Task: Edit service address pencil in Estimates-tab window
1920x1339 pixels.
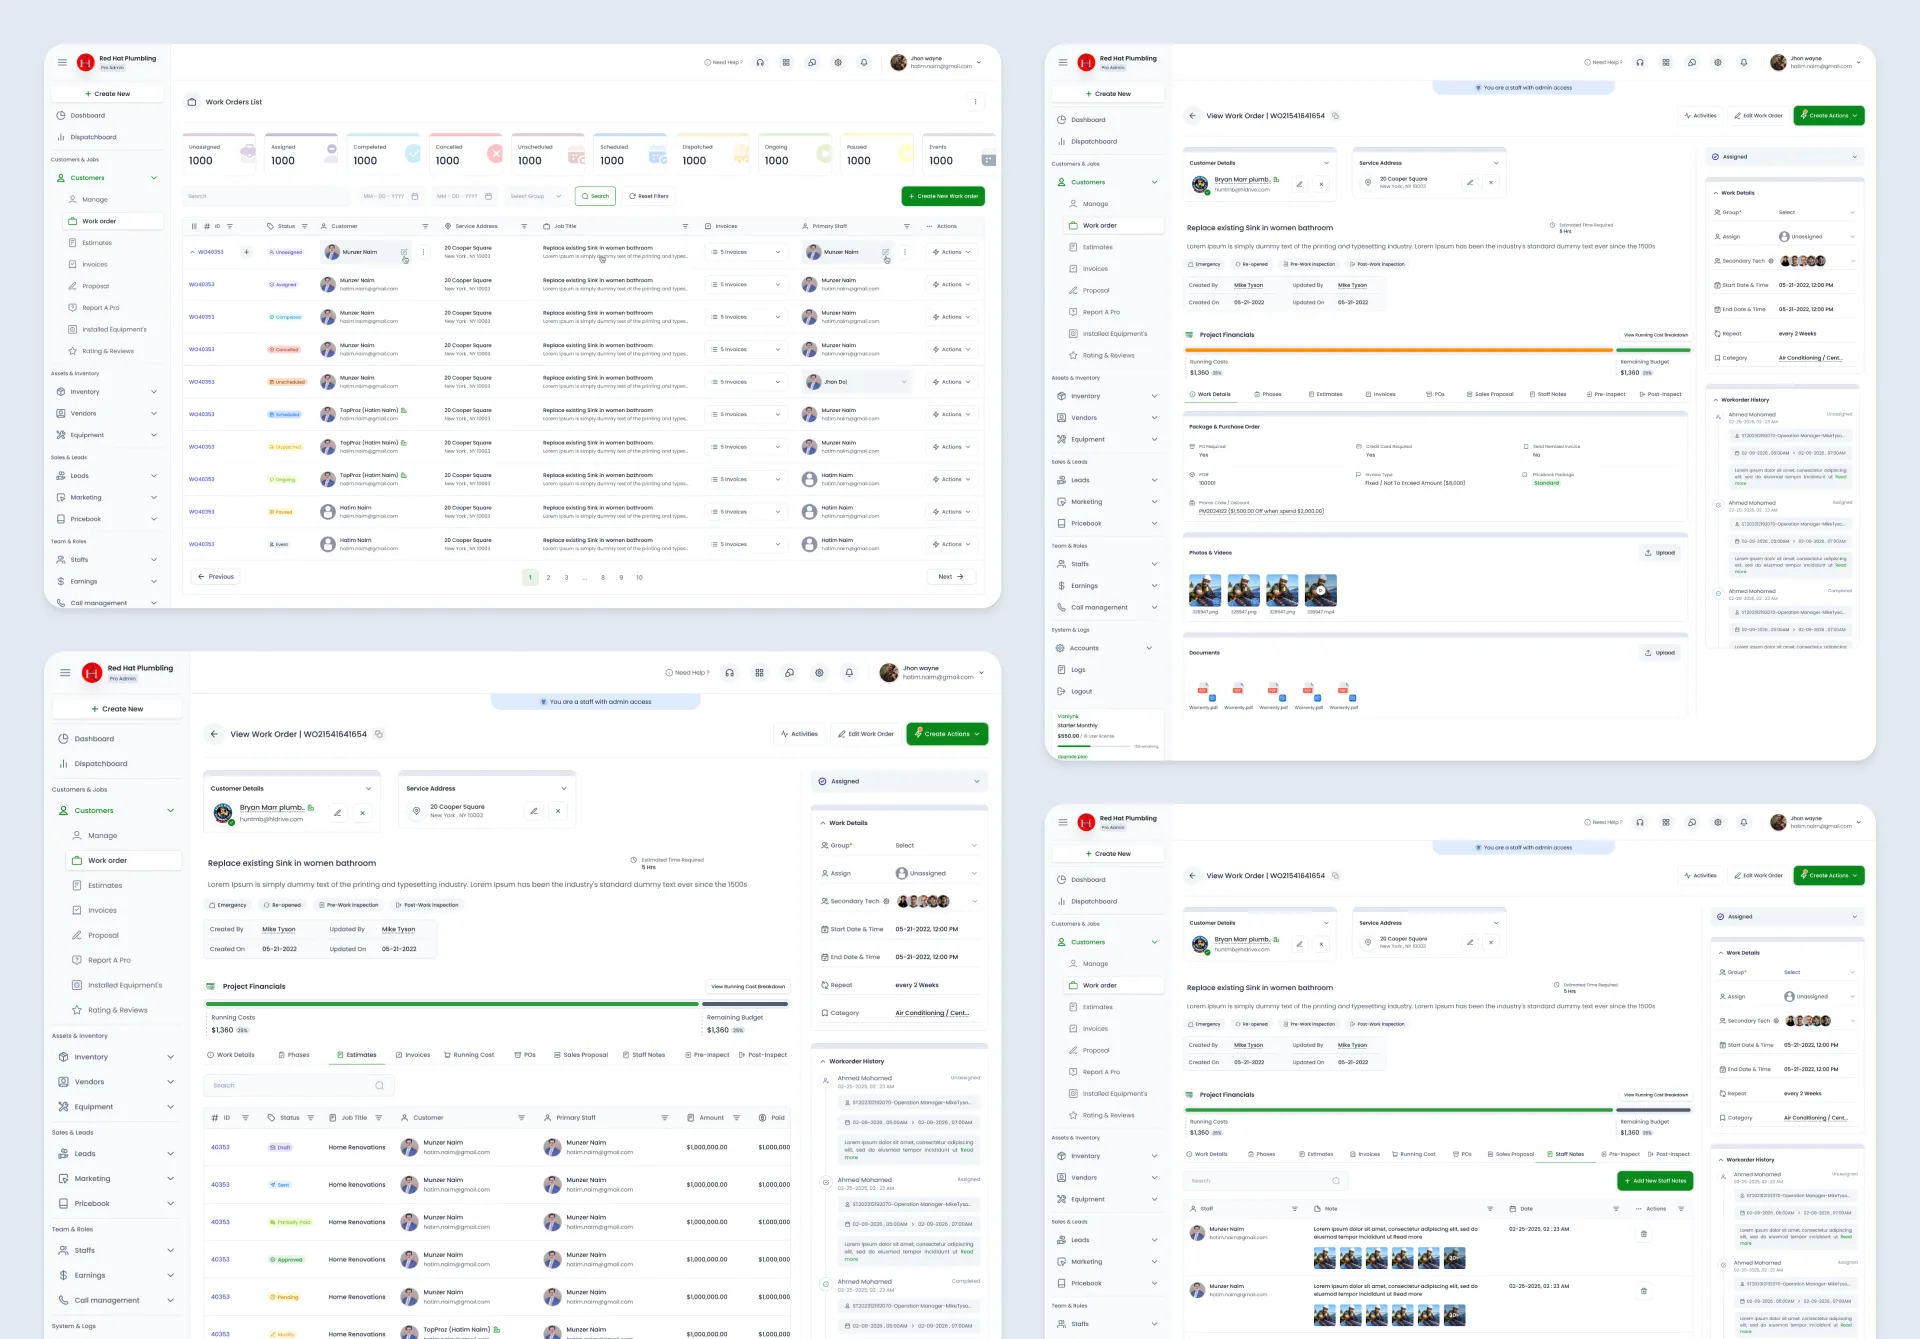Action: pyautogui.click(x=534, y=811)
